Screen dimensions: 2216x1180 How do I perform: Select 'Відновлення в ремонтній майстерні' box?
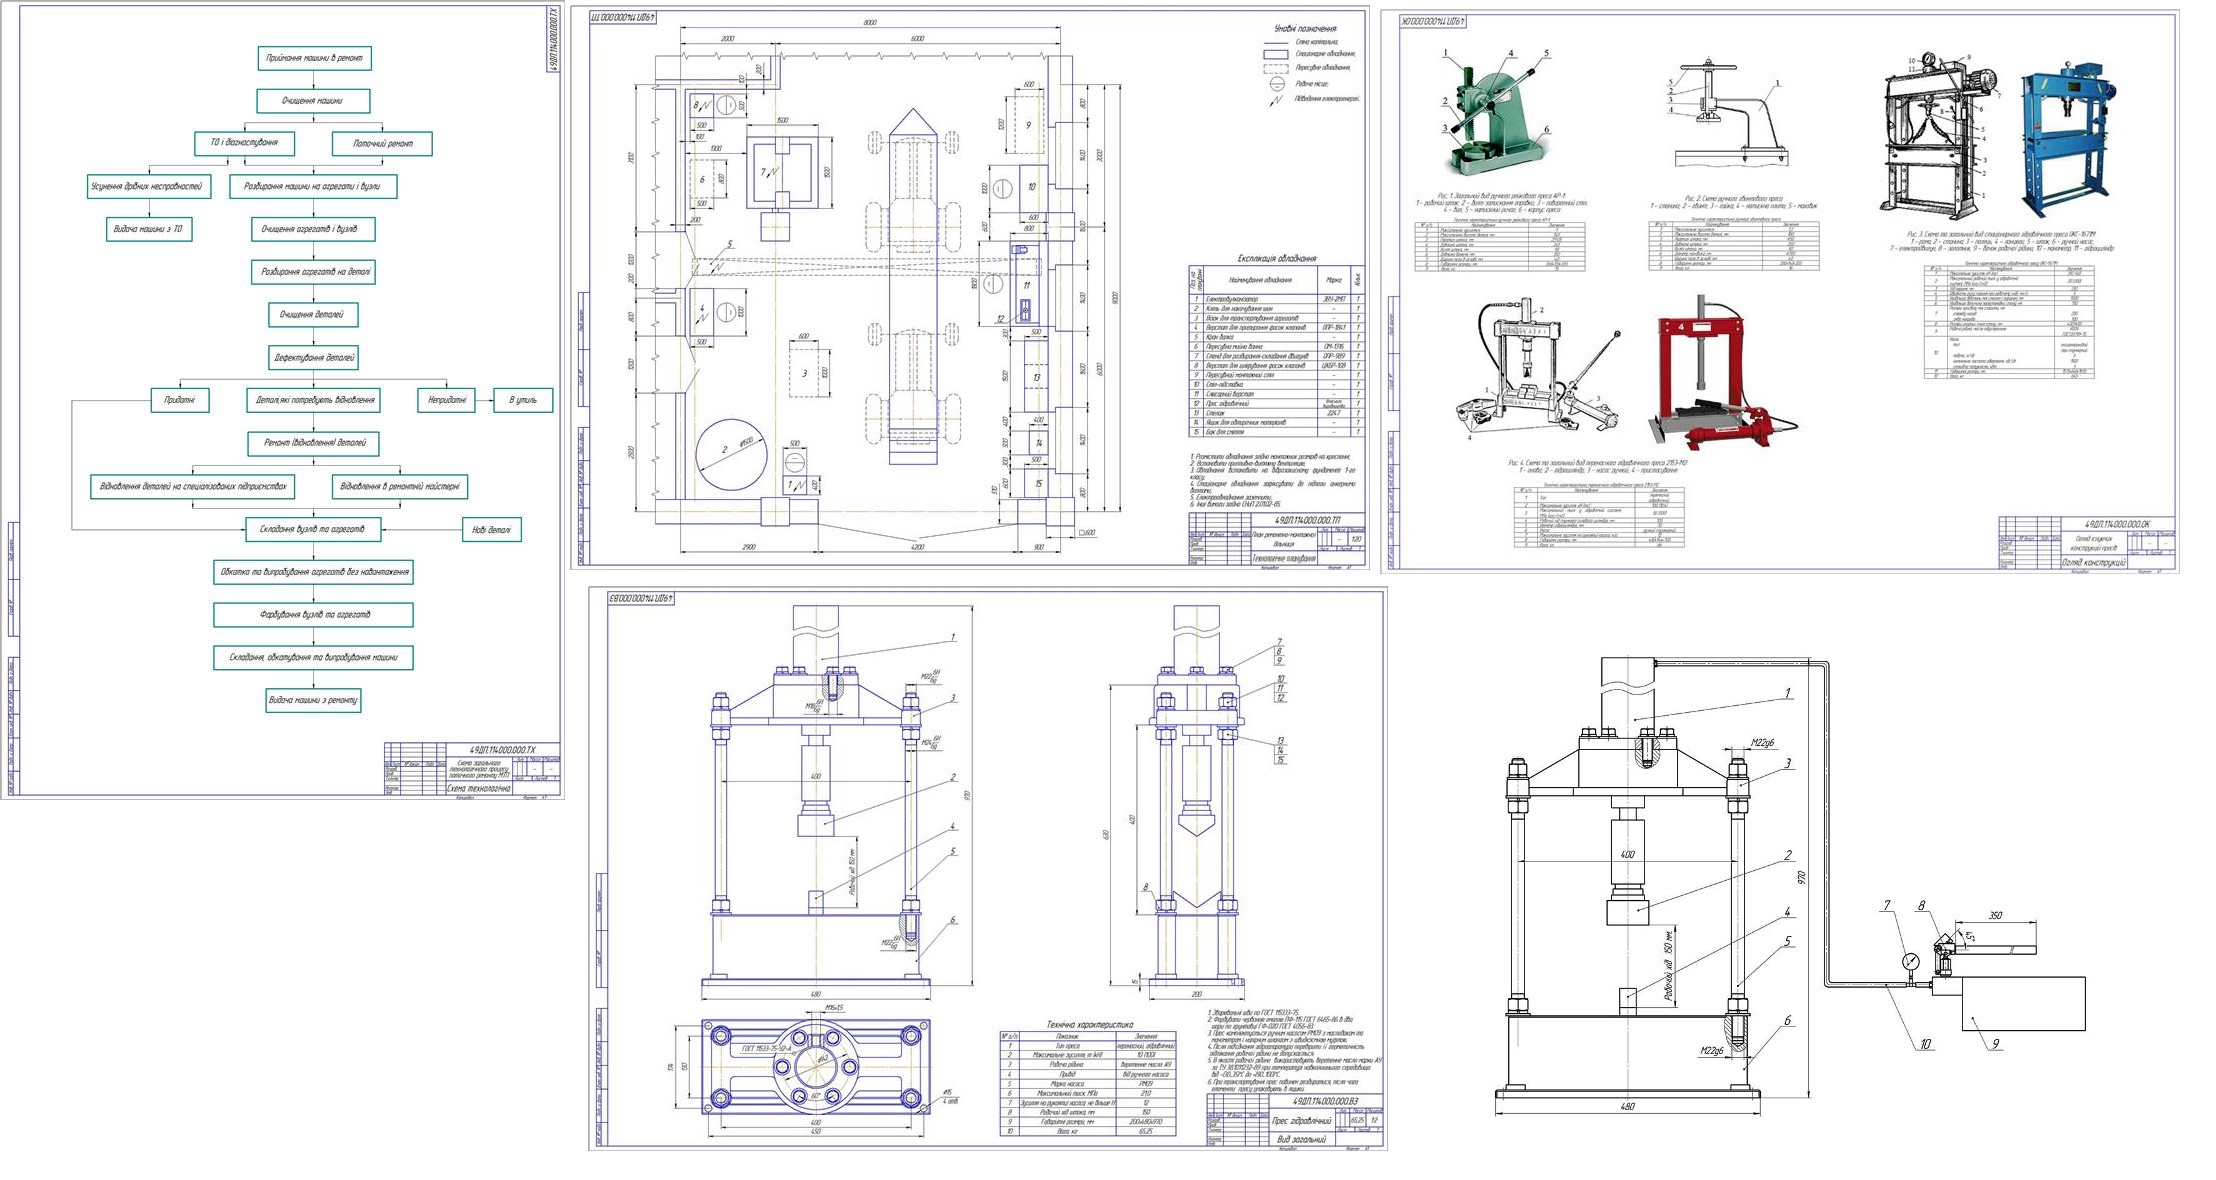[400, 487]
